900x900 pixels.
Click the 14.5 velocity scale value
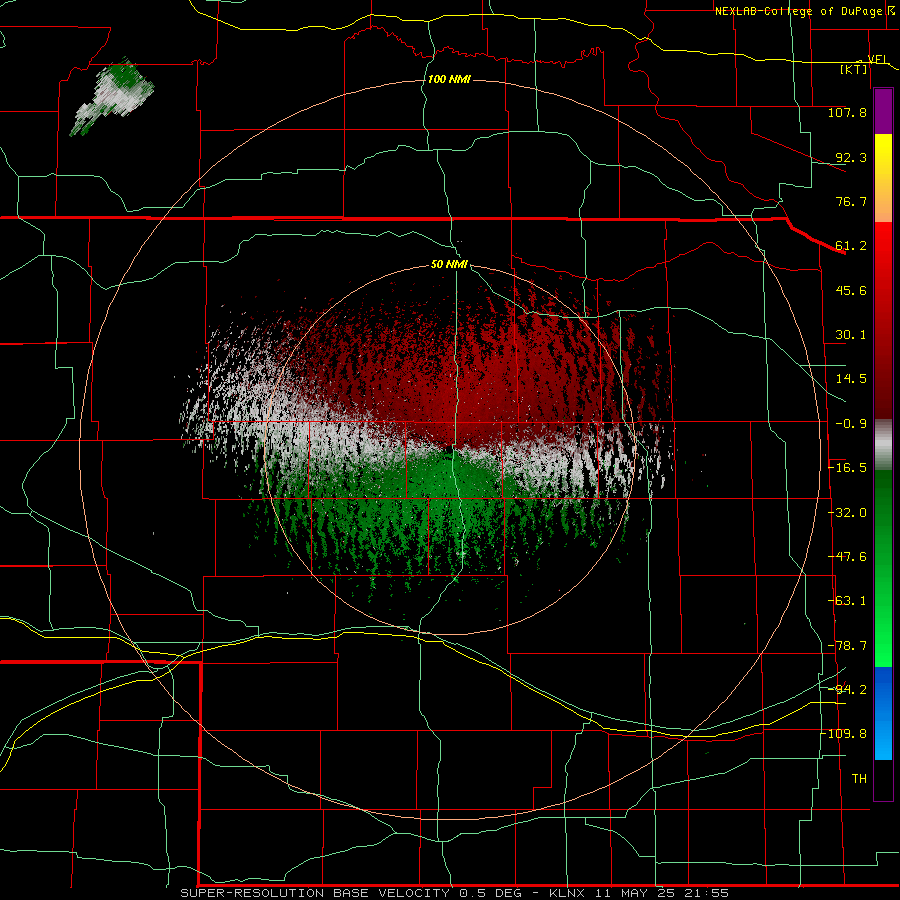point(851,379)
